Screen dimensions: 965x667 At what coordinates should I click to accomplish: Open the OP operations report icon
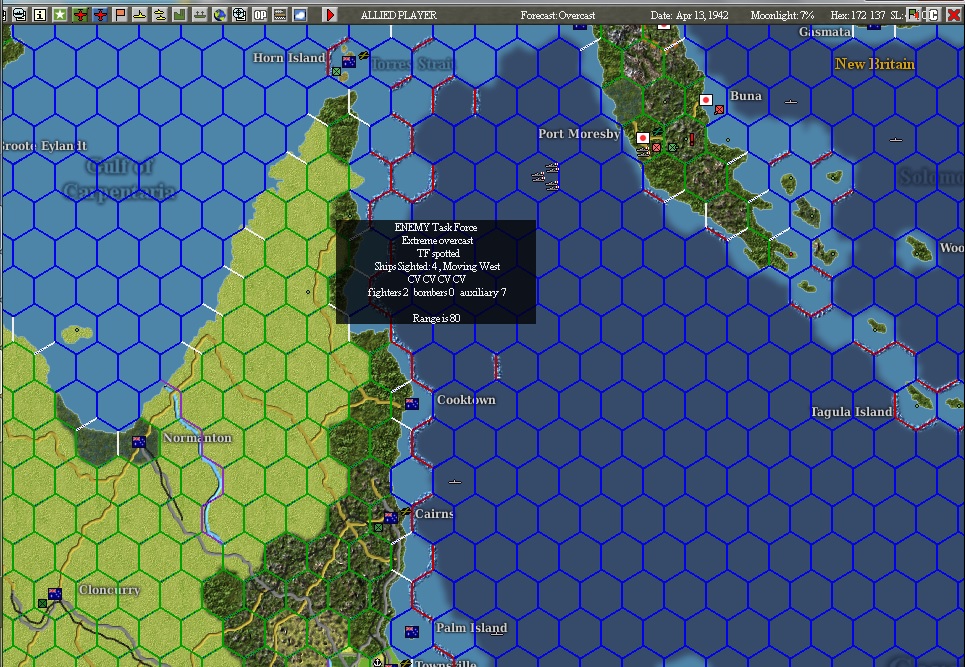tap(260, 15)
